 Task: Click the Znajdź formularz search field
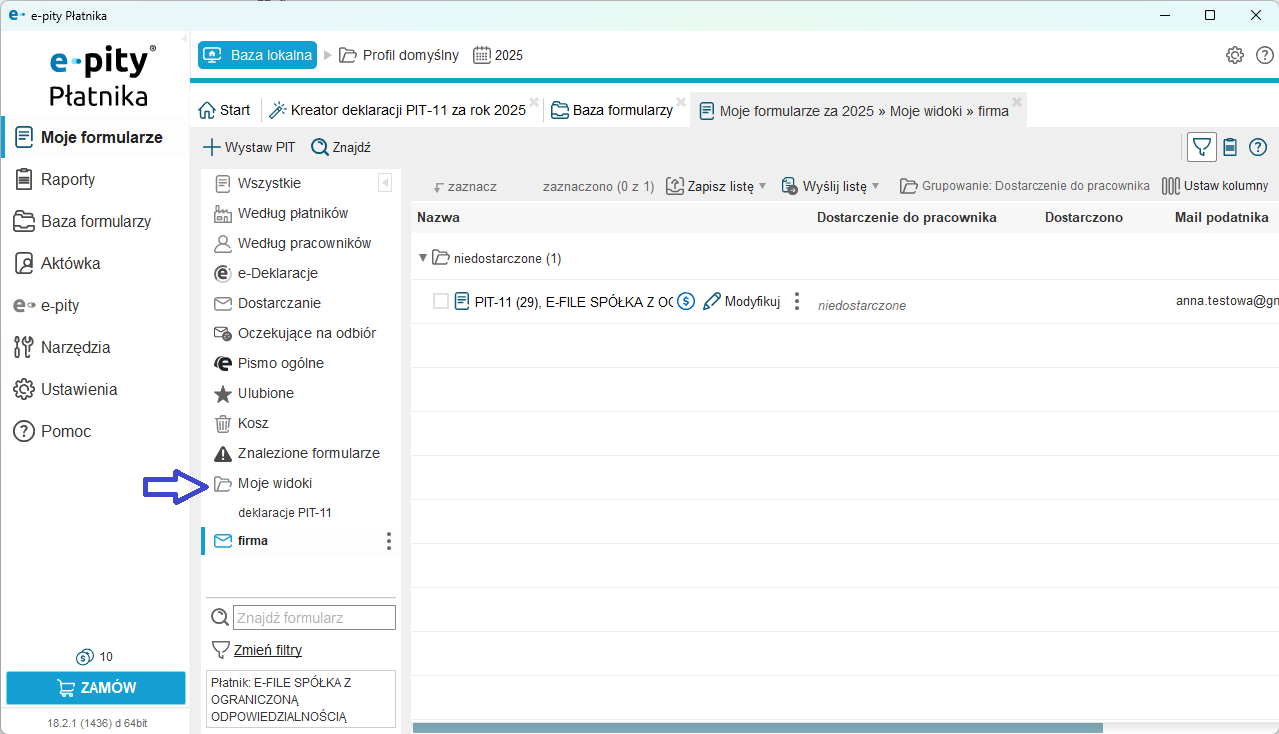(314, 617)
